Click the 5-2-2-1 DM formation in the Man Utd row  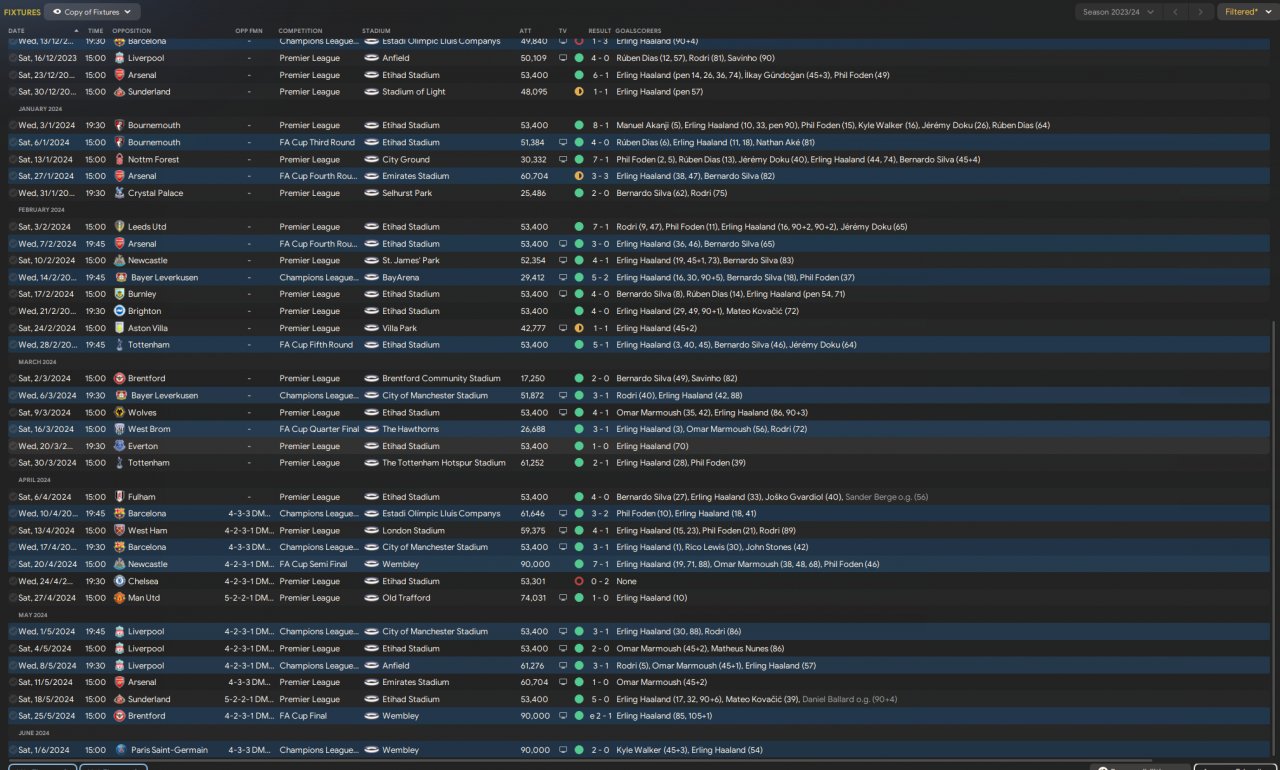[249, 598]
